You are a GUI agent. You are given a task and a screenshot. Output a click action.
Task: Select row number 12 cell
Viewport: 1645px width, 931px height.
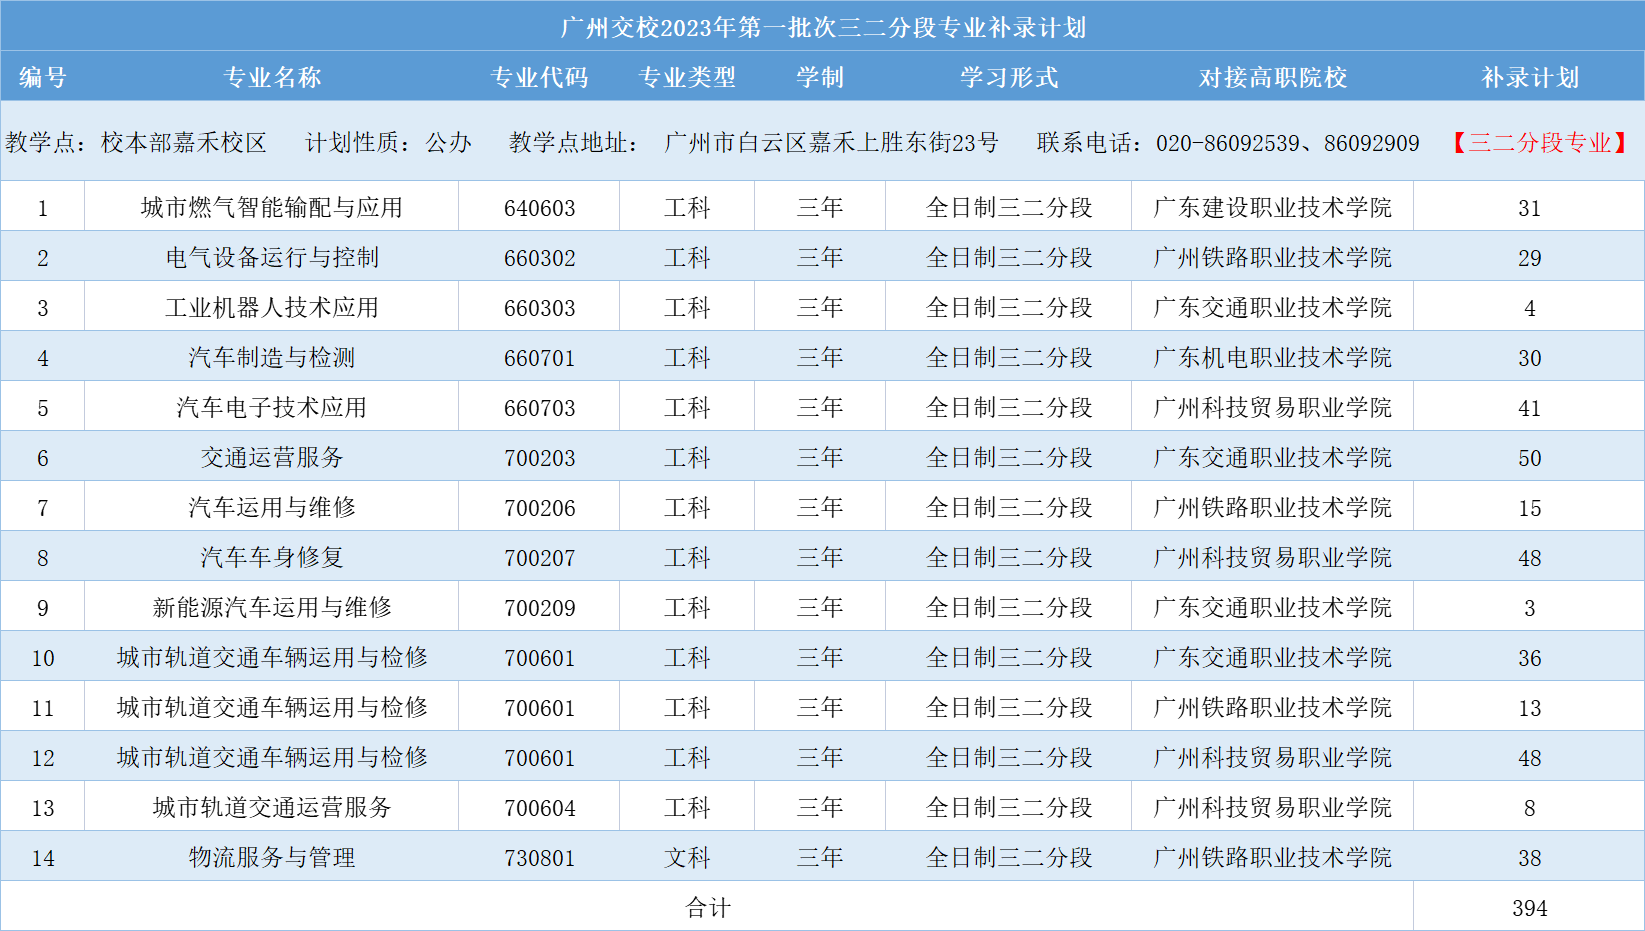(x=43, y=758)
